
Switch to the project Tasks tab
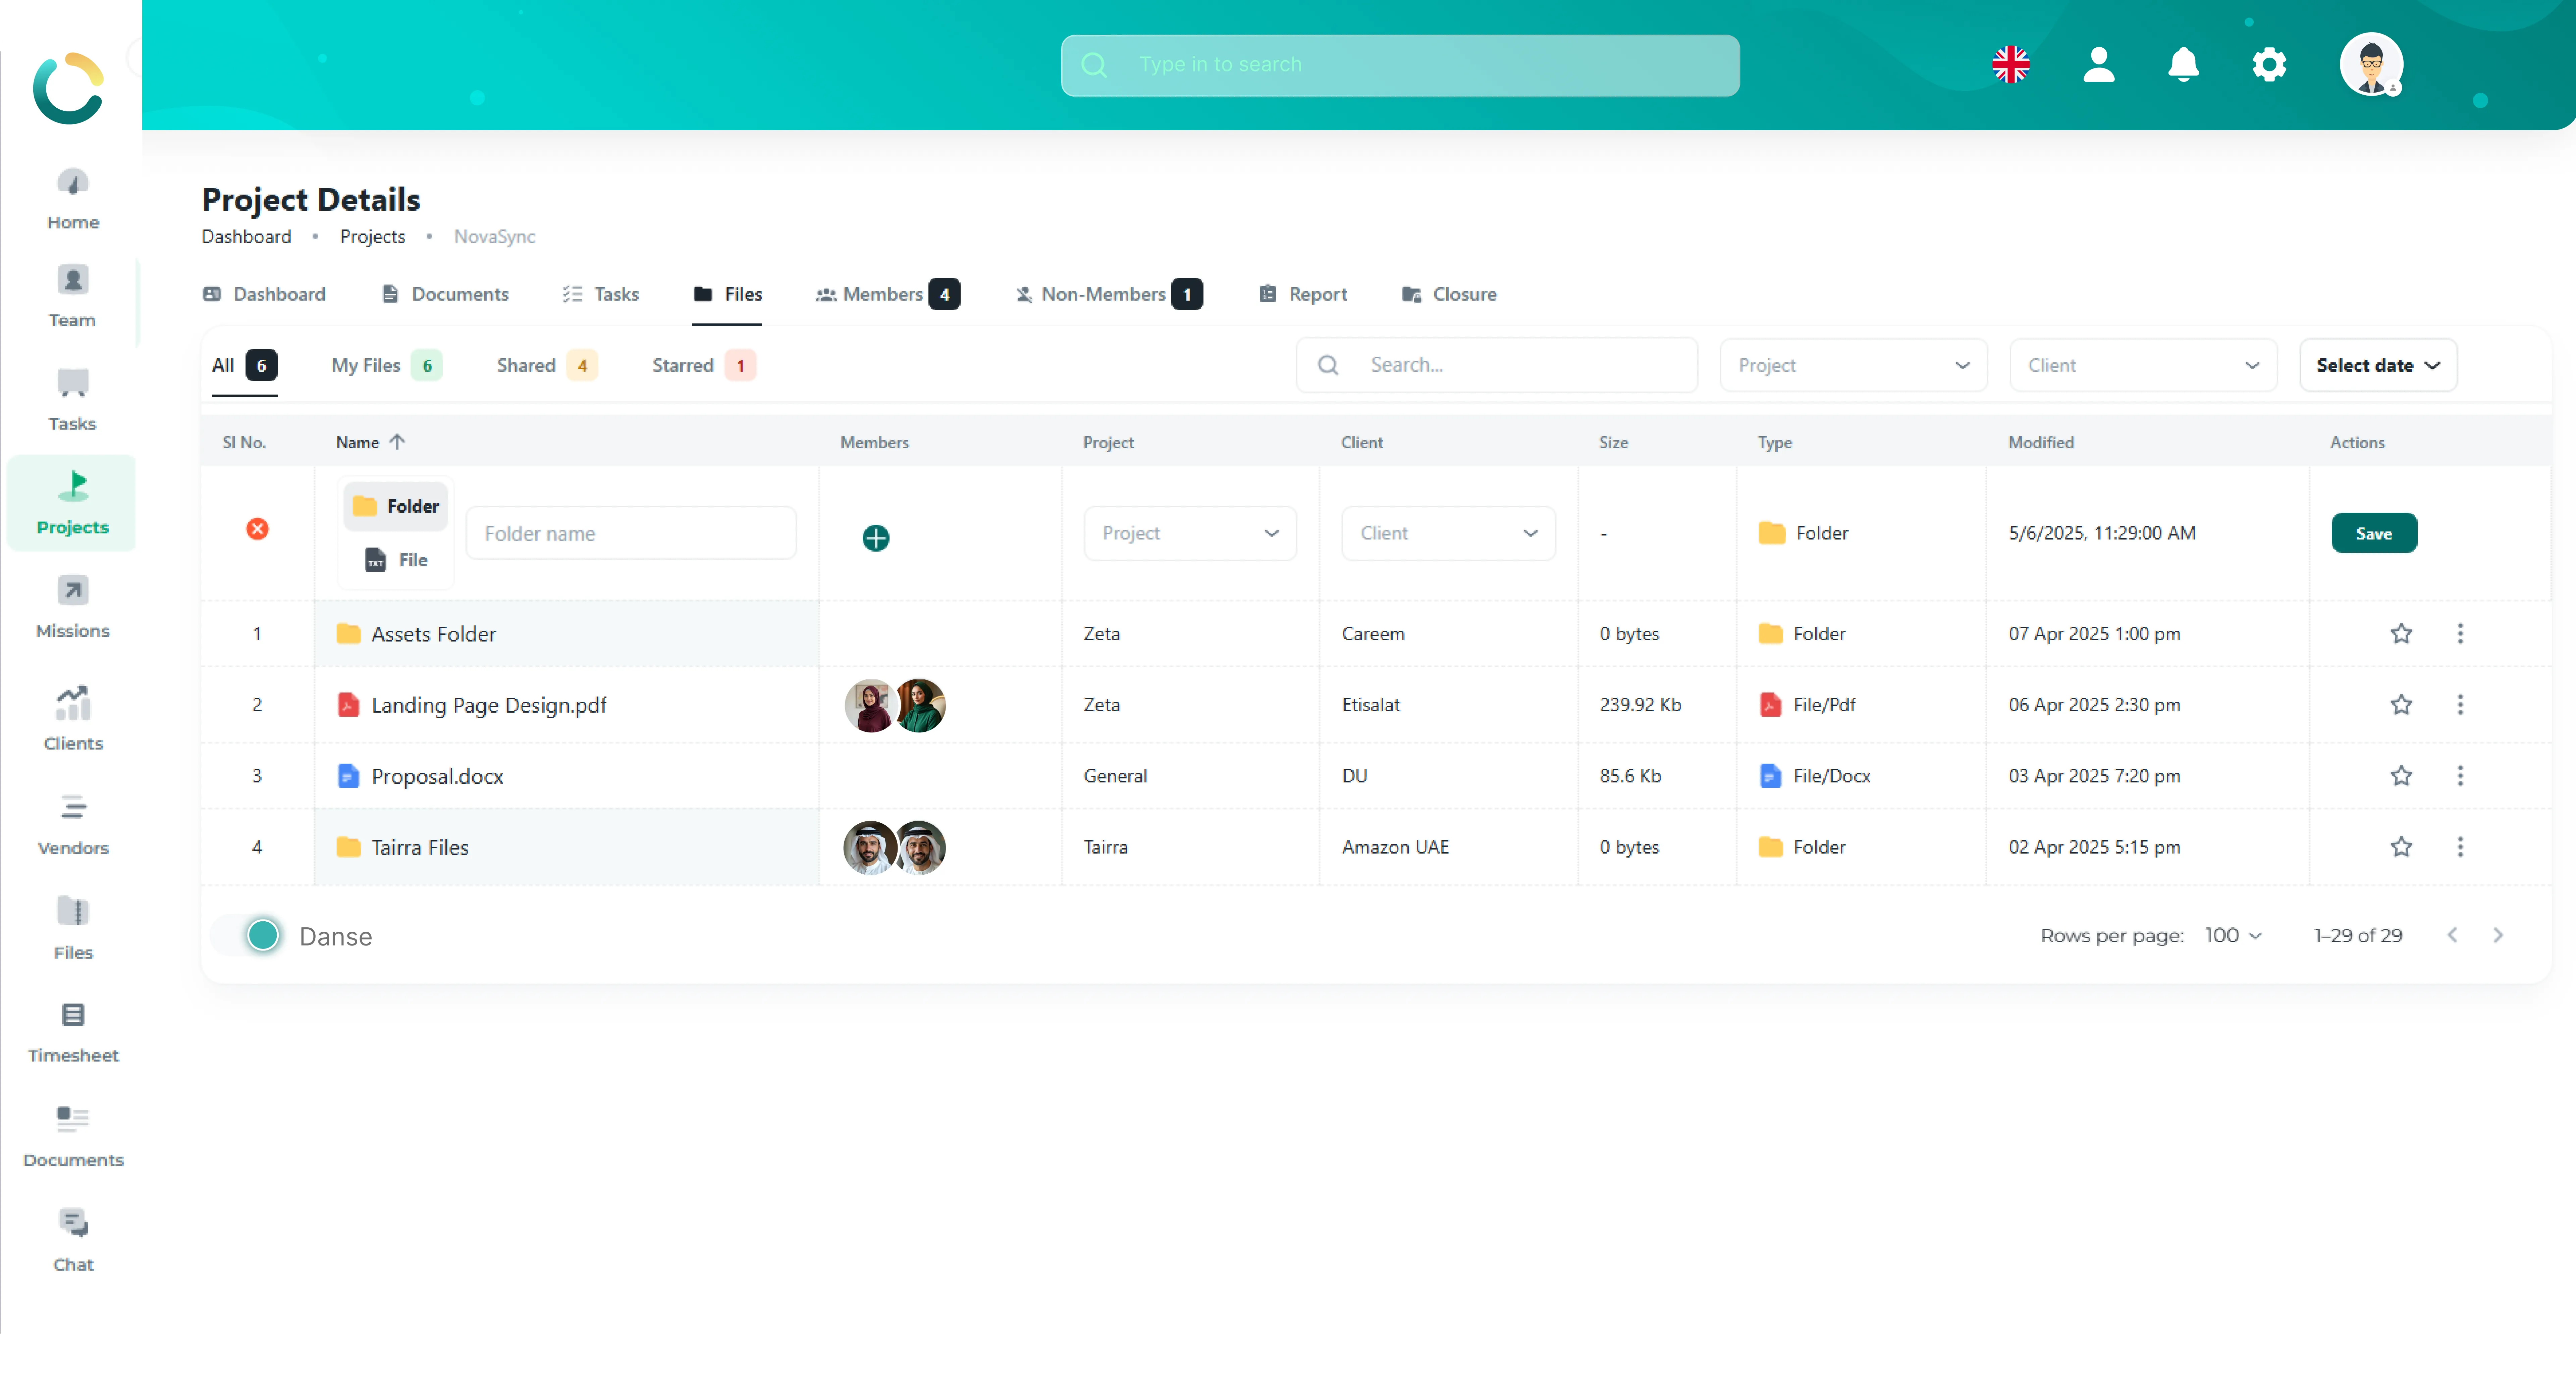click(x=601, y=294)
